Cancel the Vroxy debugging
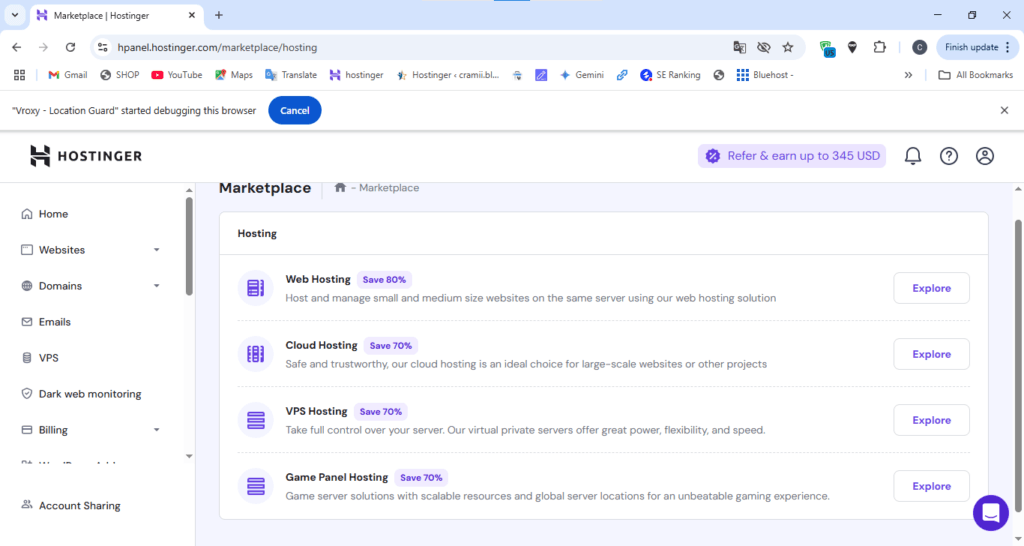 tap(295, 110)
